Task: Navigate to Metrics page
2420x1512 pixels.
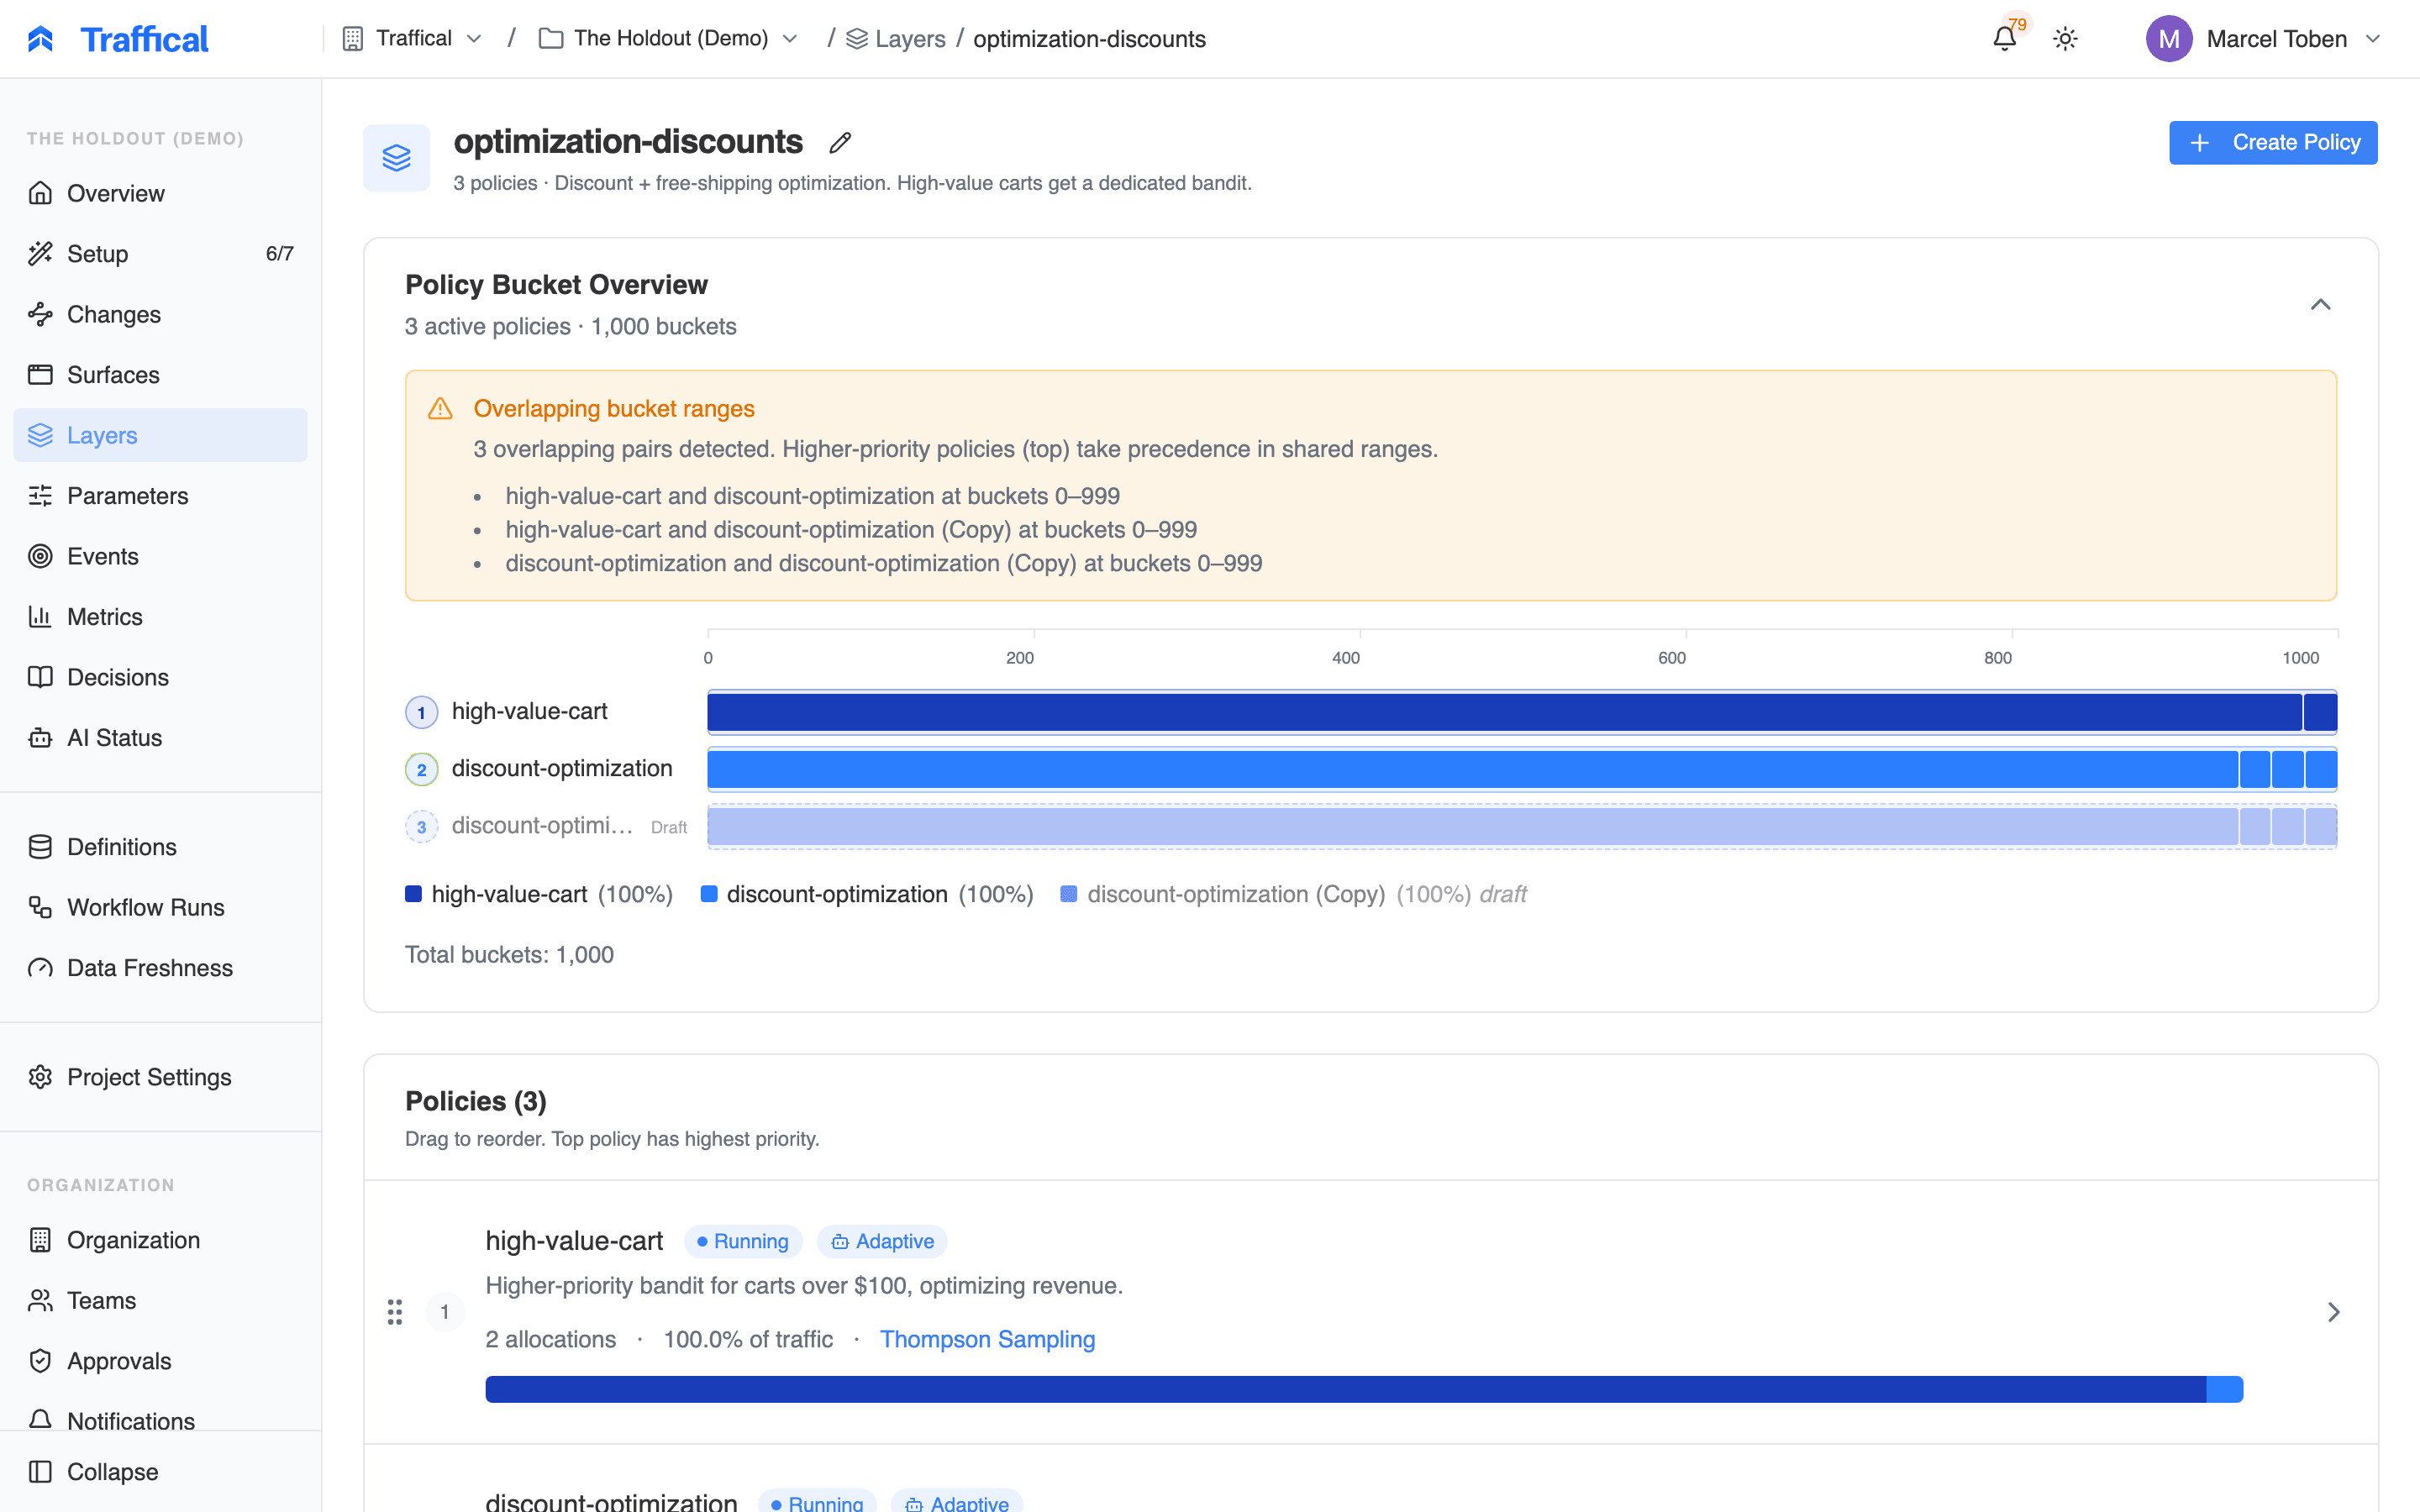Action: (160, 616)
